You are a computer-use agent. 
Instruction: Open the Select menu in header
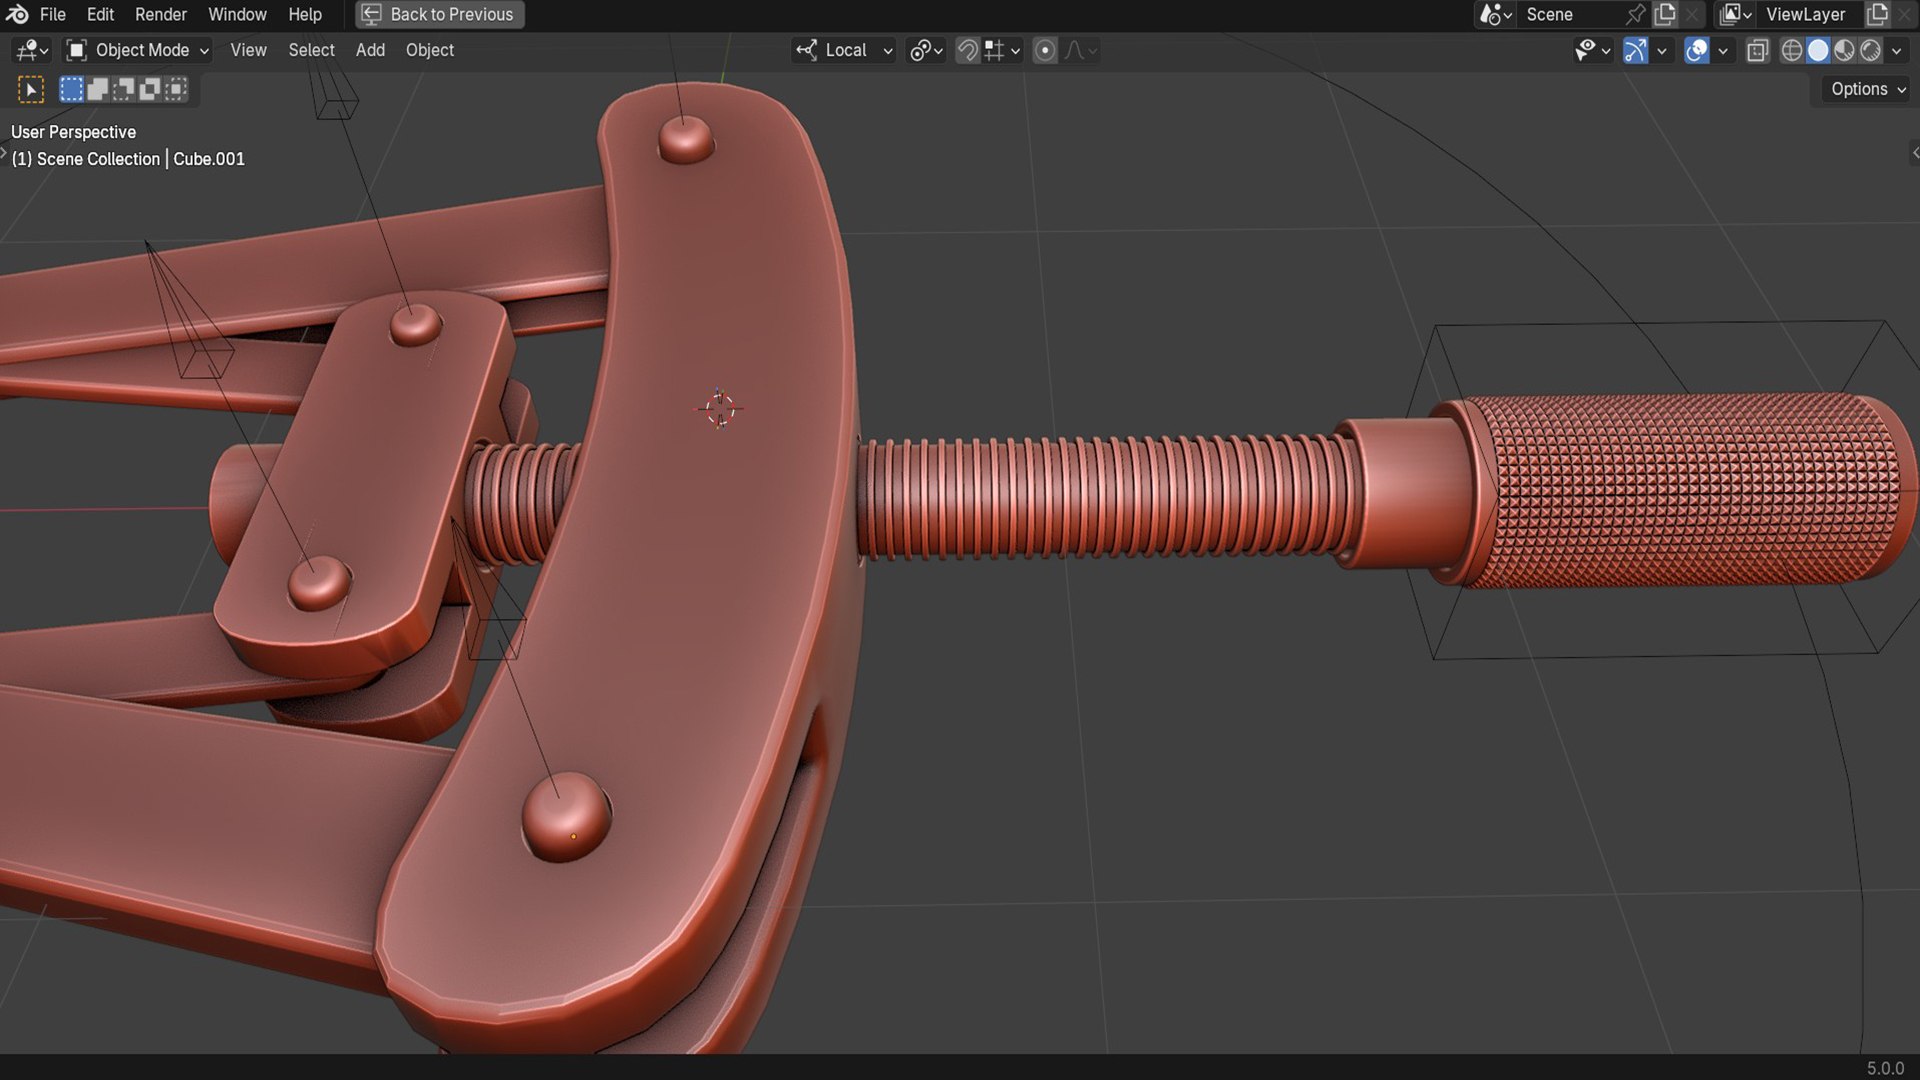[x=311, y=50]
